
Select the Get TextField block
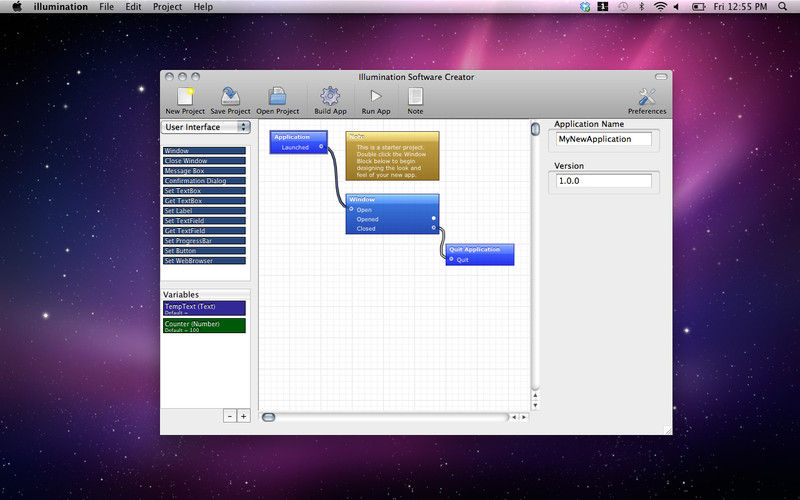(x=204, y=231)
